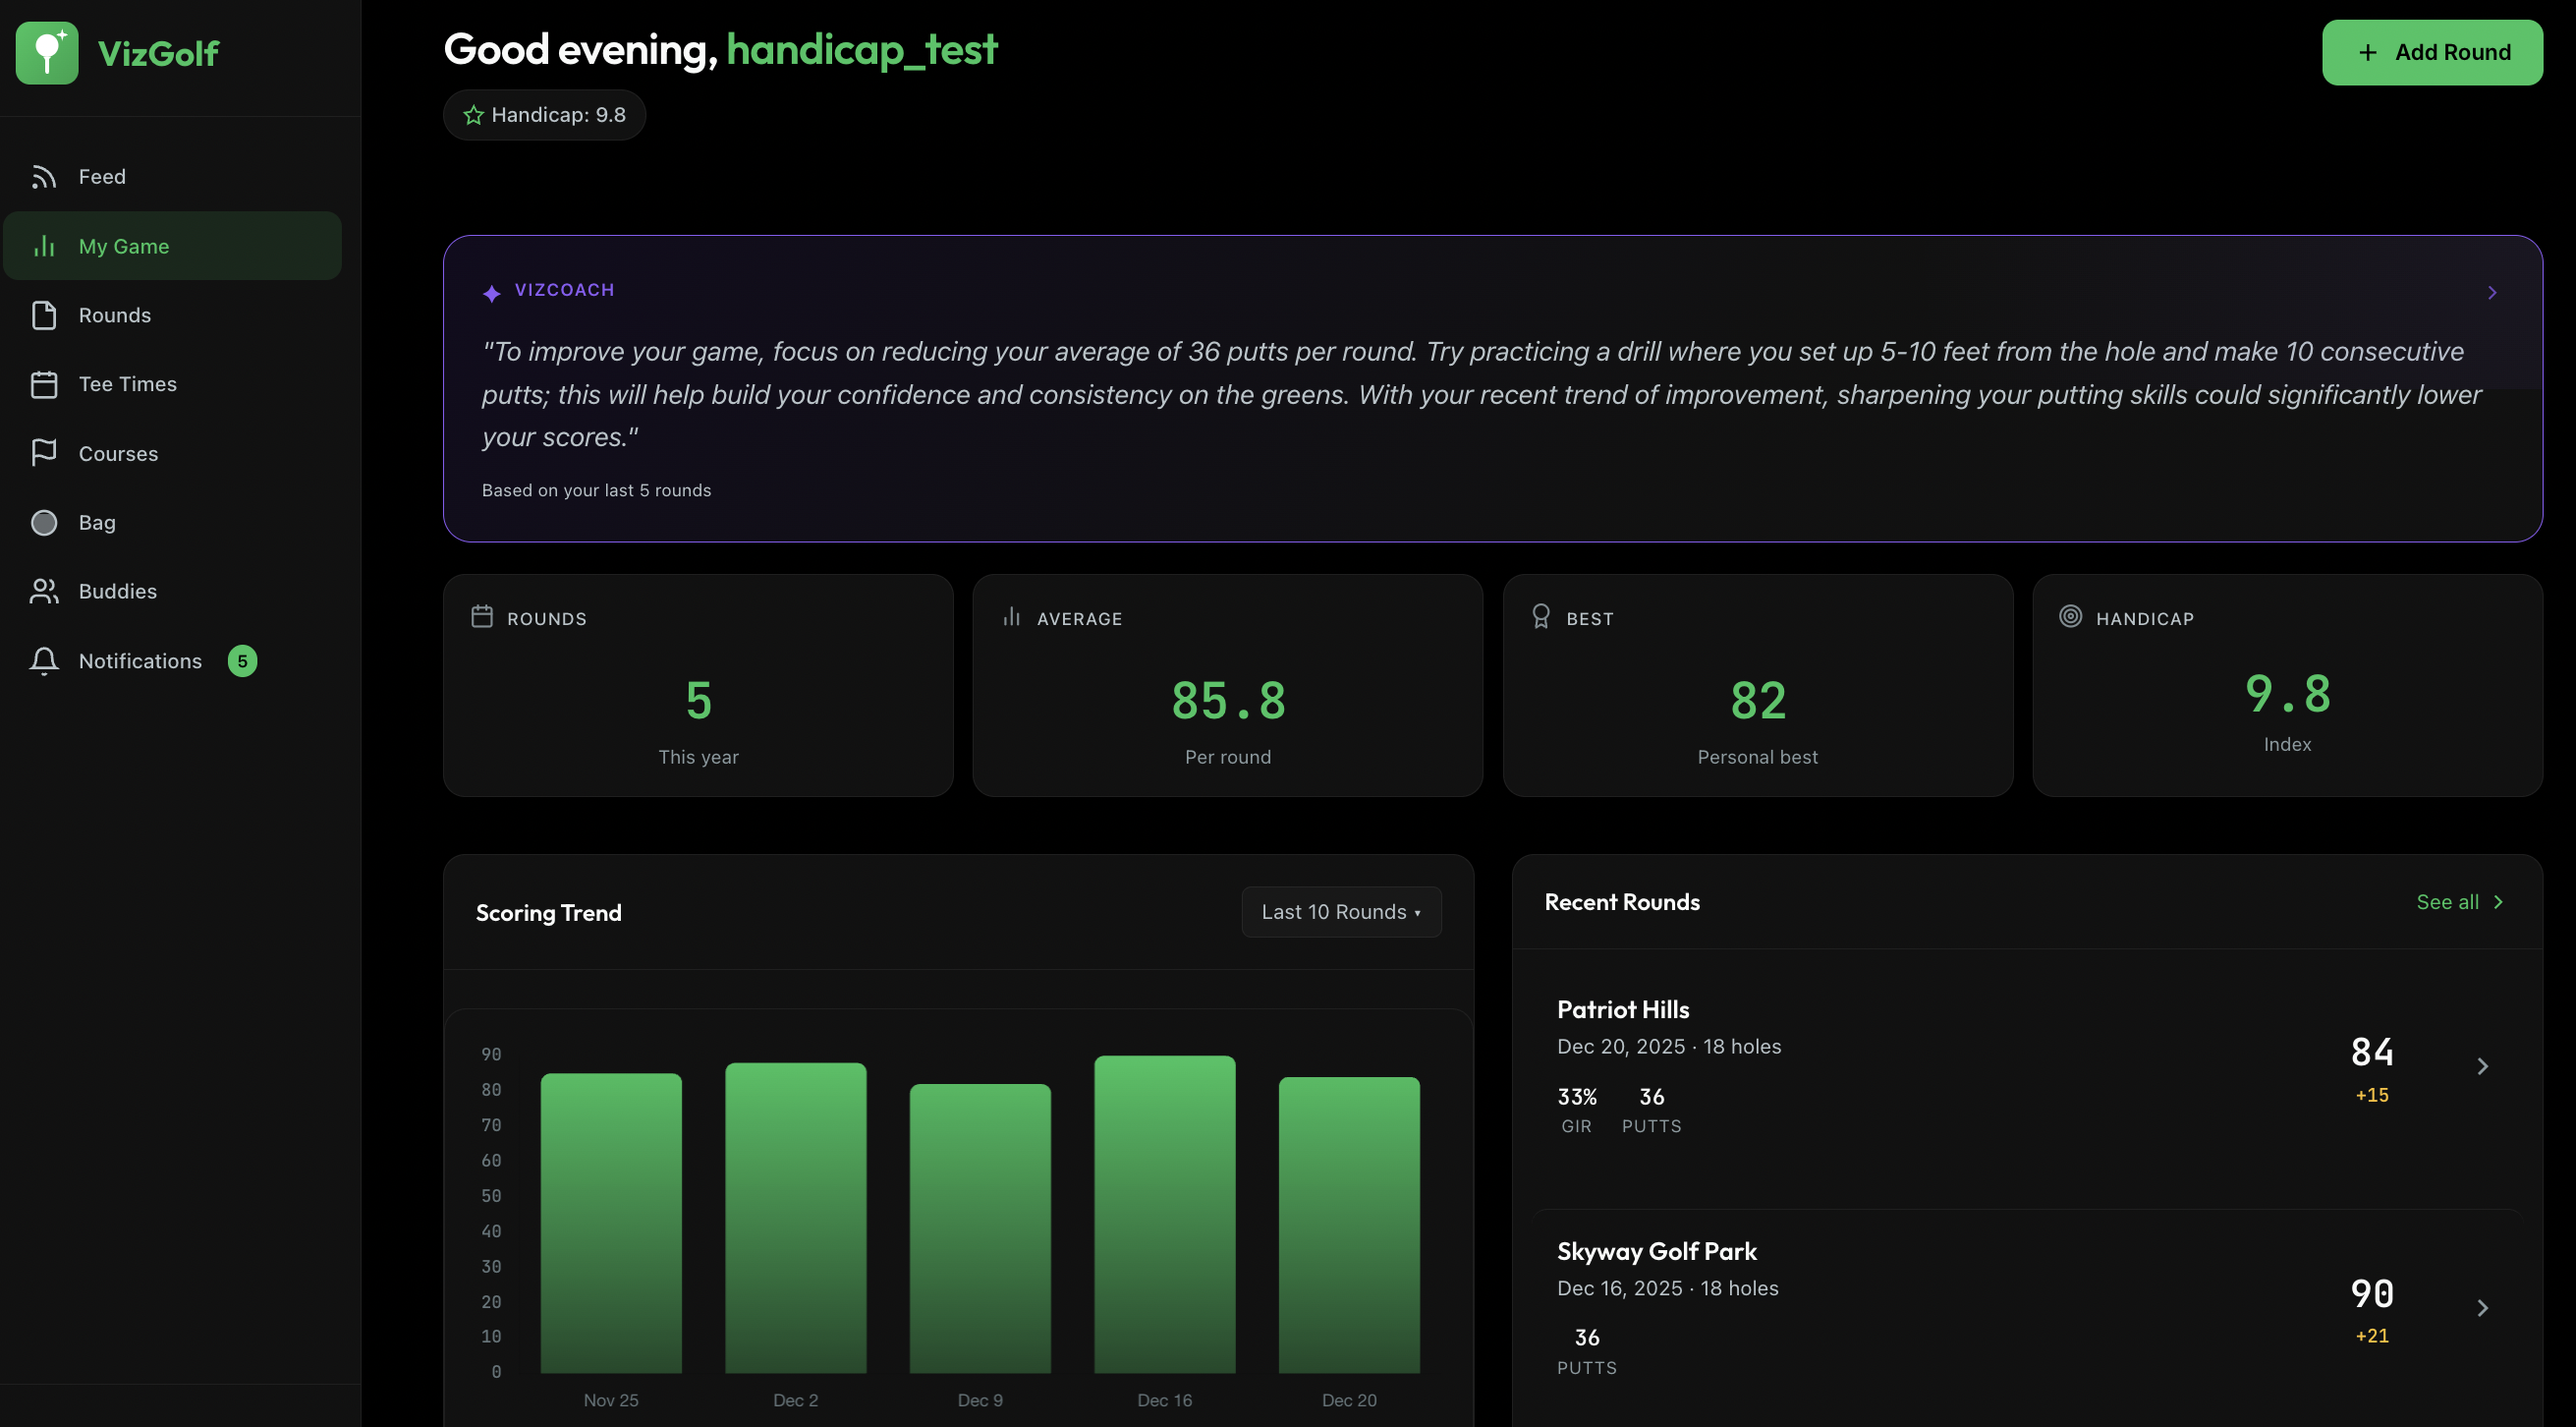2576x1427 pixels.
Task: Click the VizGolf logo icon
Action: (46, 52)
